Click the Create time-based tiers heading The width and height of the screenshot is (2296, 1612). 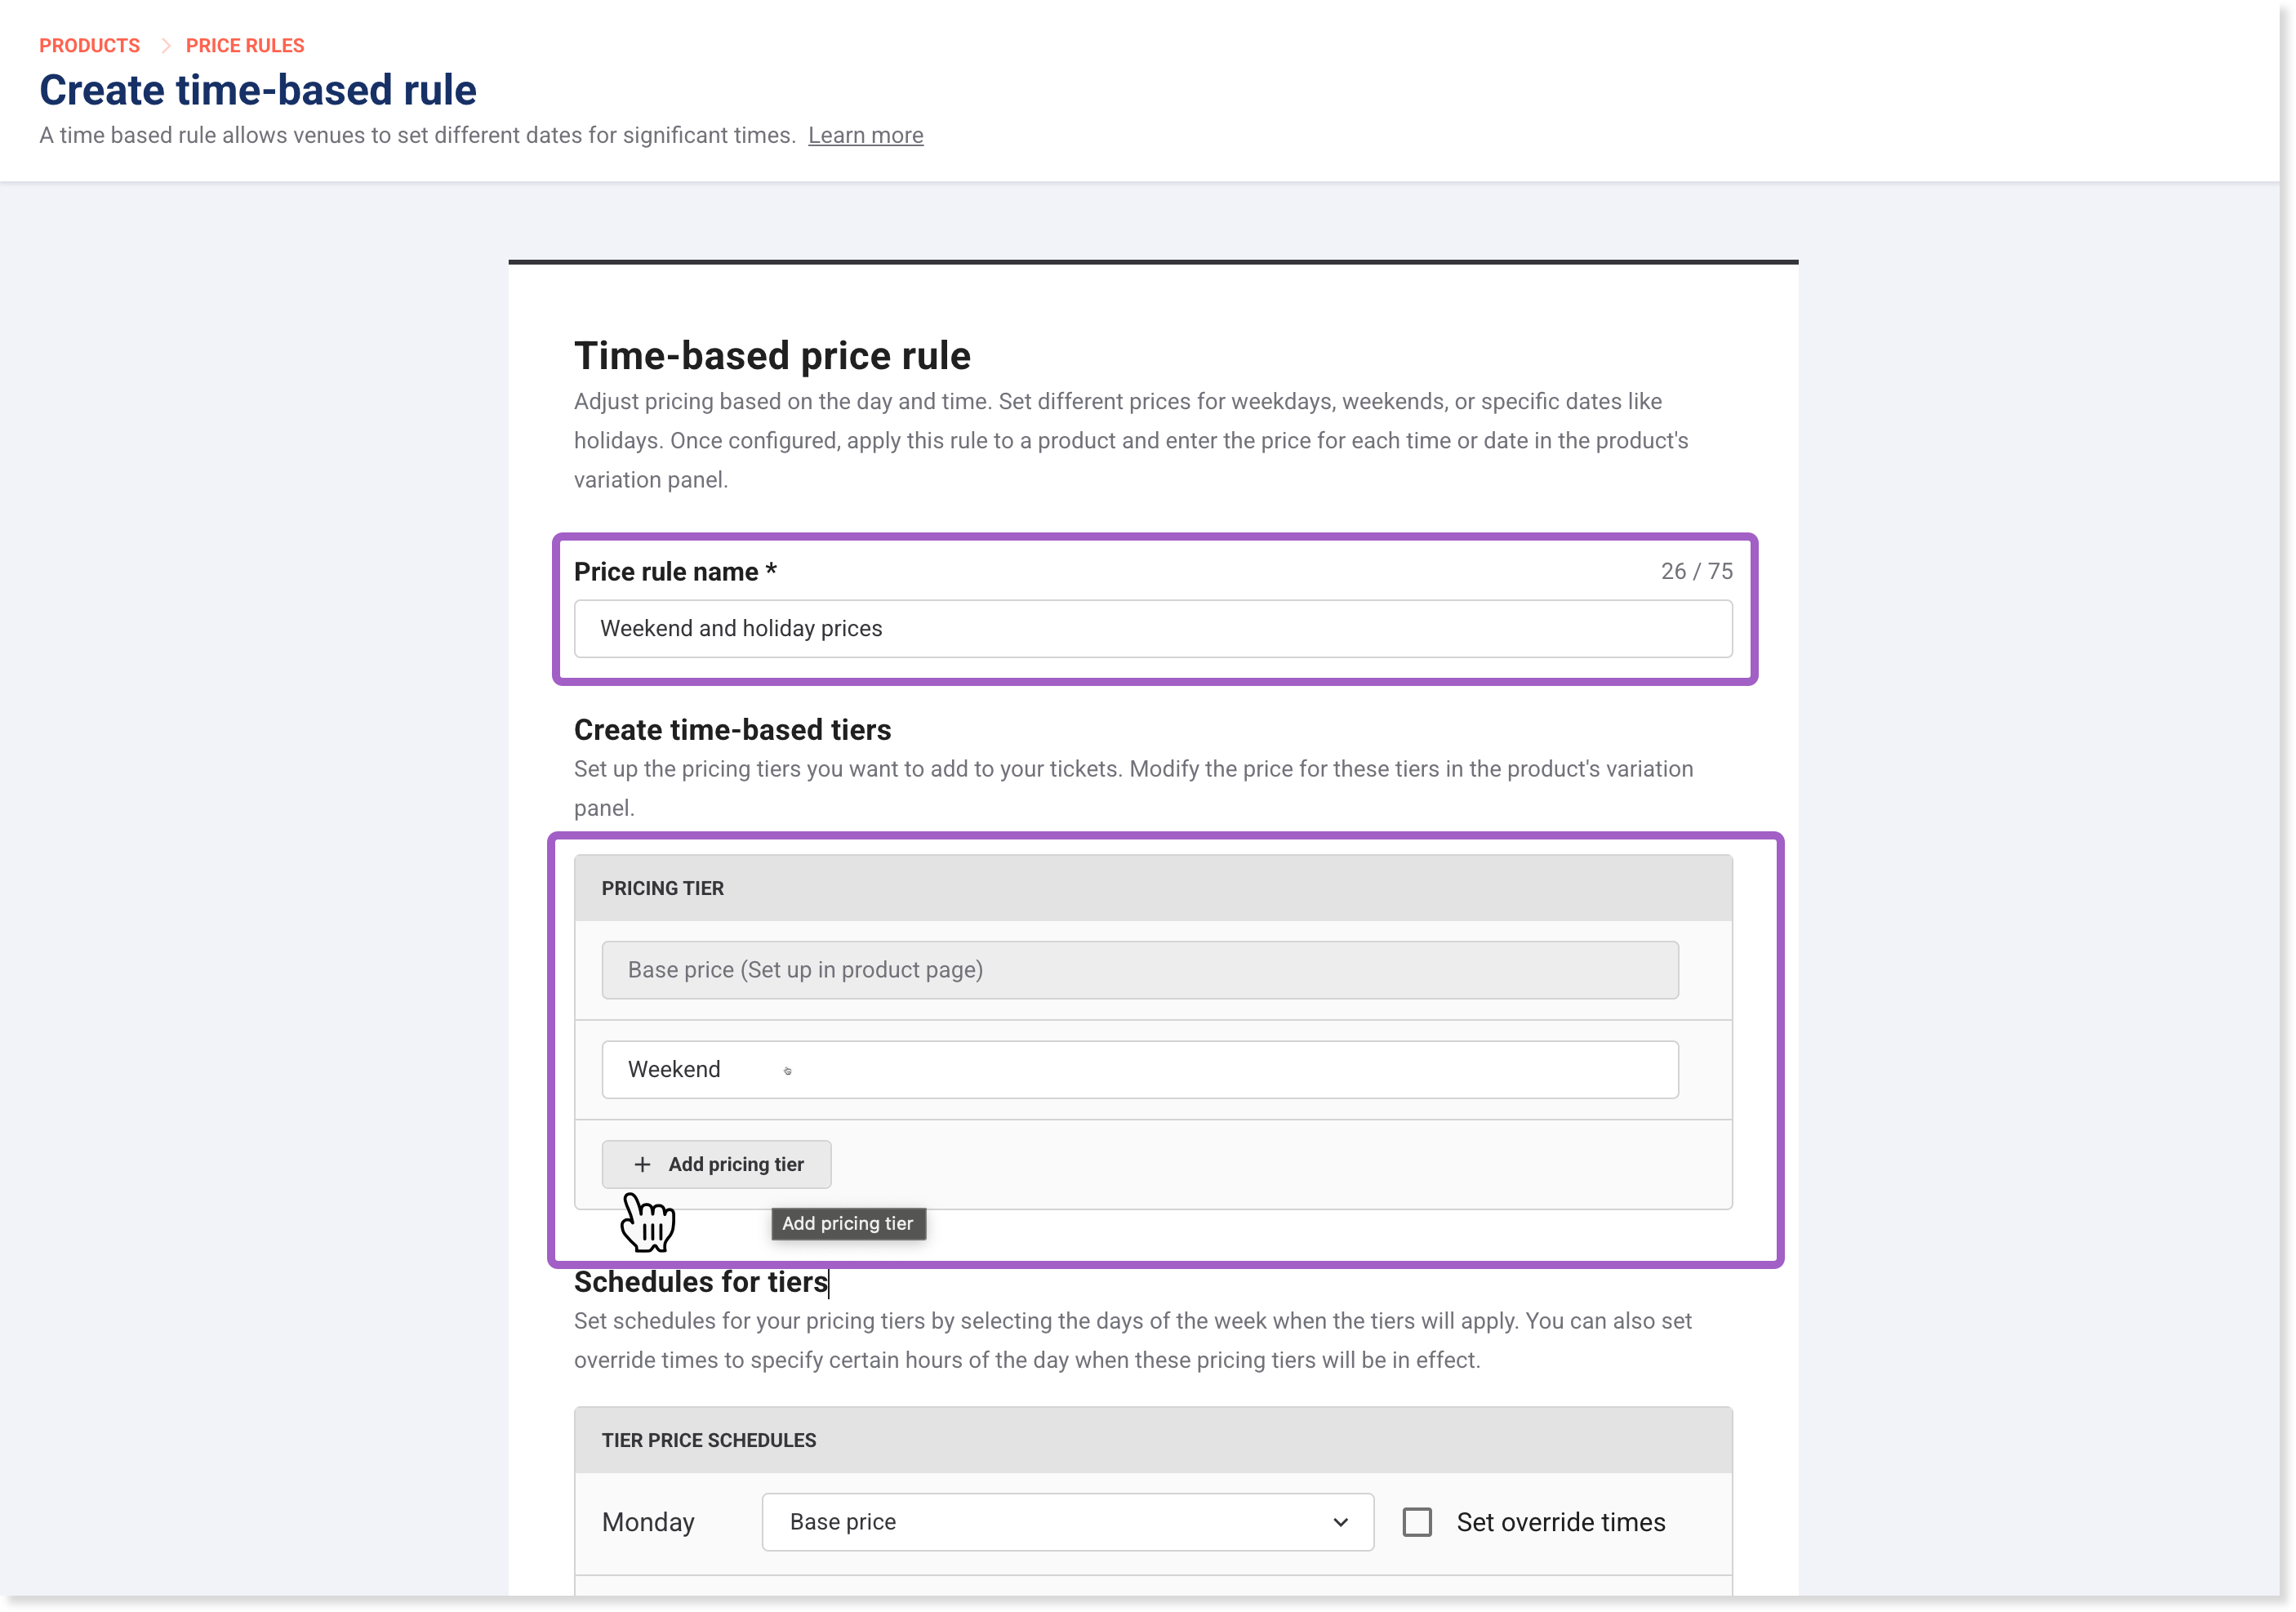click(732, 729)
